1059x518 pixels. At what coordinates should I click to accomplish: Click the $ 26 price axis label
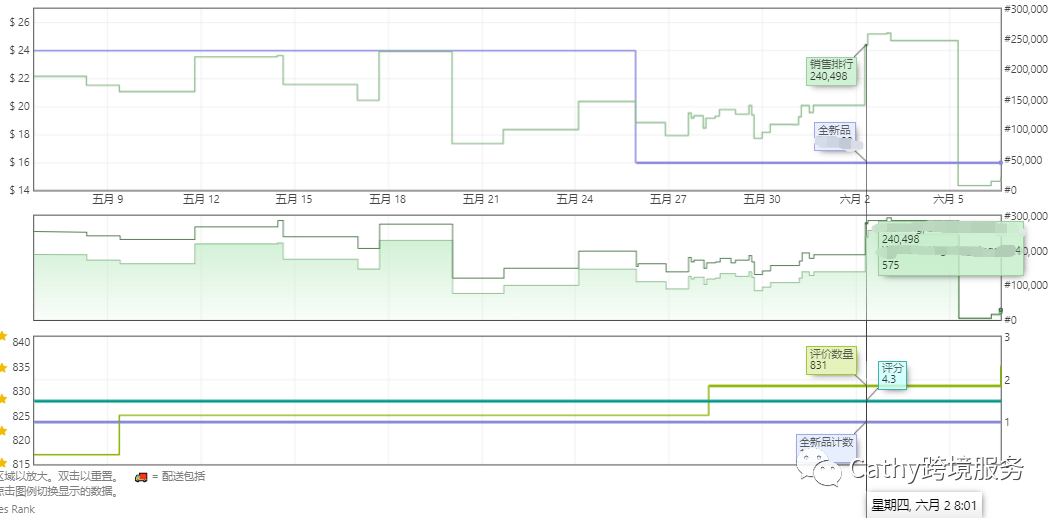(20, 22)
